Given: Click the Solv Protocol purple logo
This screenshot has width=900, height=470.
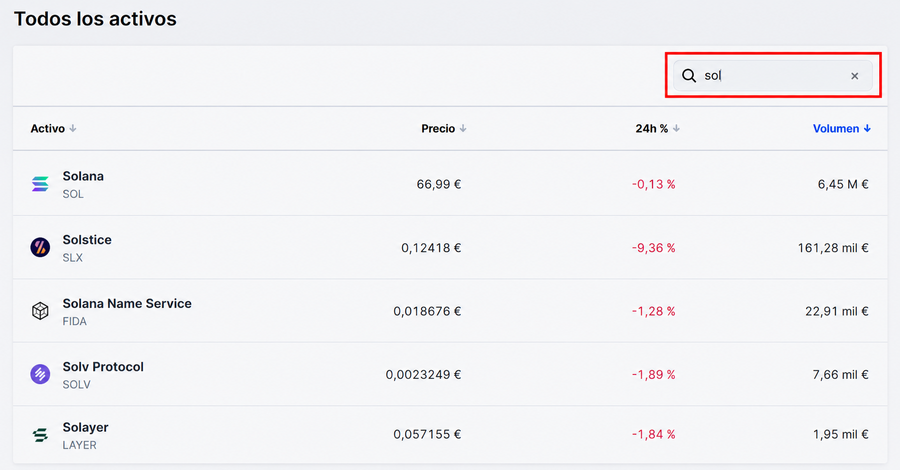Looking at the screenshot, I should click(x=40, y=374).
